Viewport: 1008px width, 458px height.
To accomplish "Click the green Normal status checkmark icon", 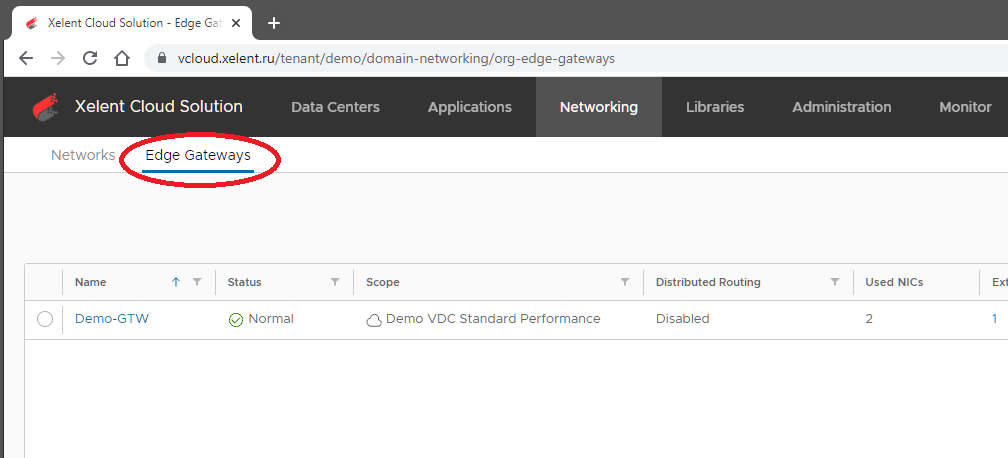I will pos(236,320).
